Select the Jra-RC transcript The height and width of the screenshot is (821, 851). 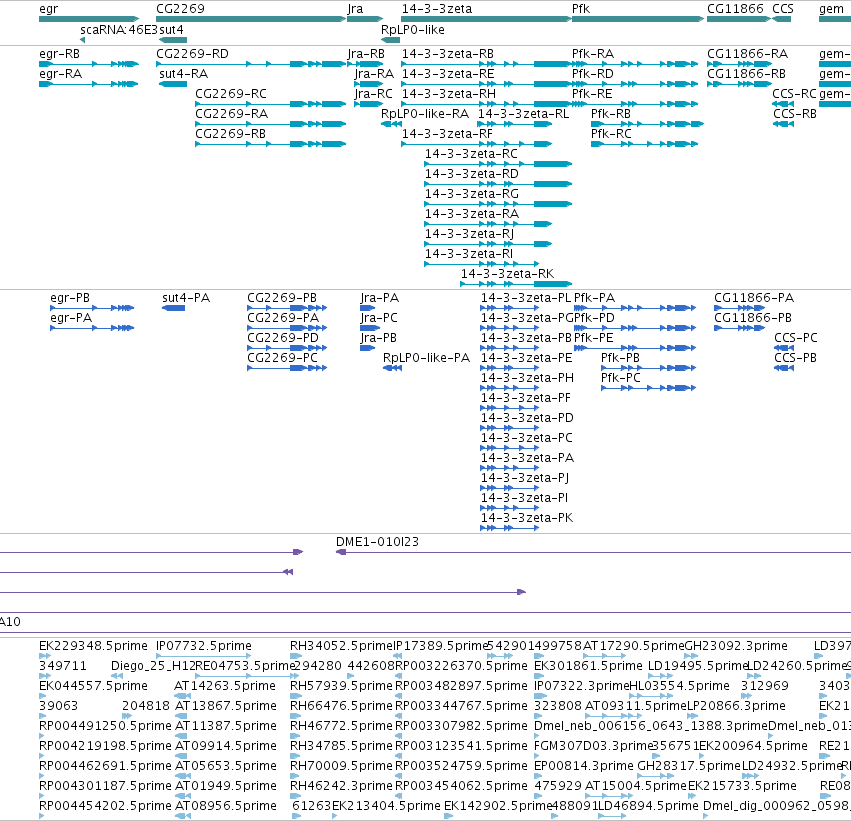point(369,104)
